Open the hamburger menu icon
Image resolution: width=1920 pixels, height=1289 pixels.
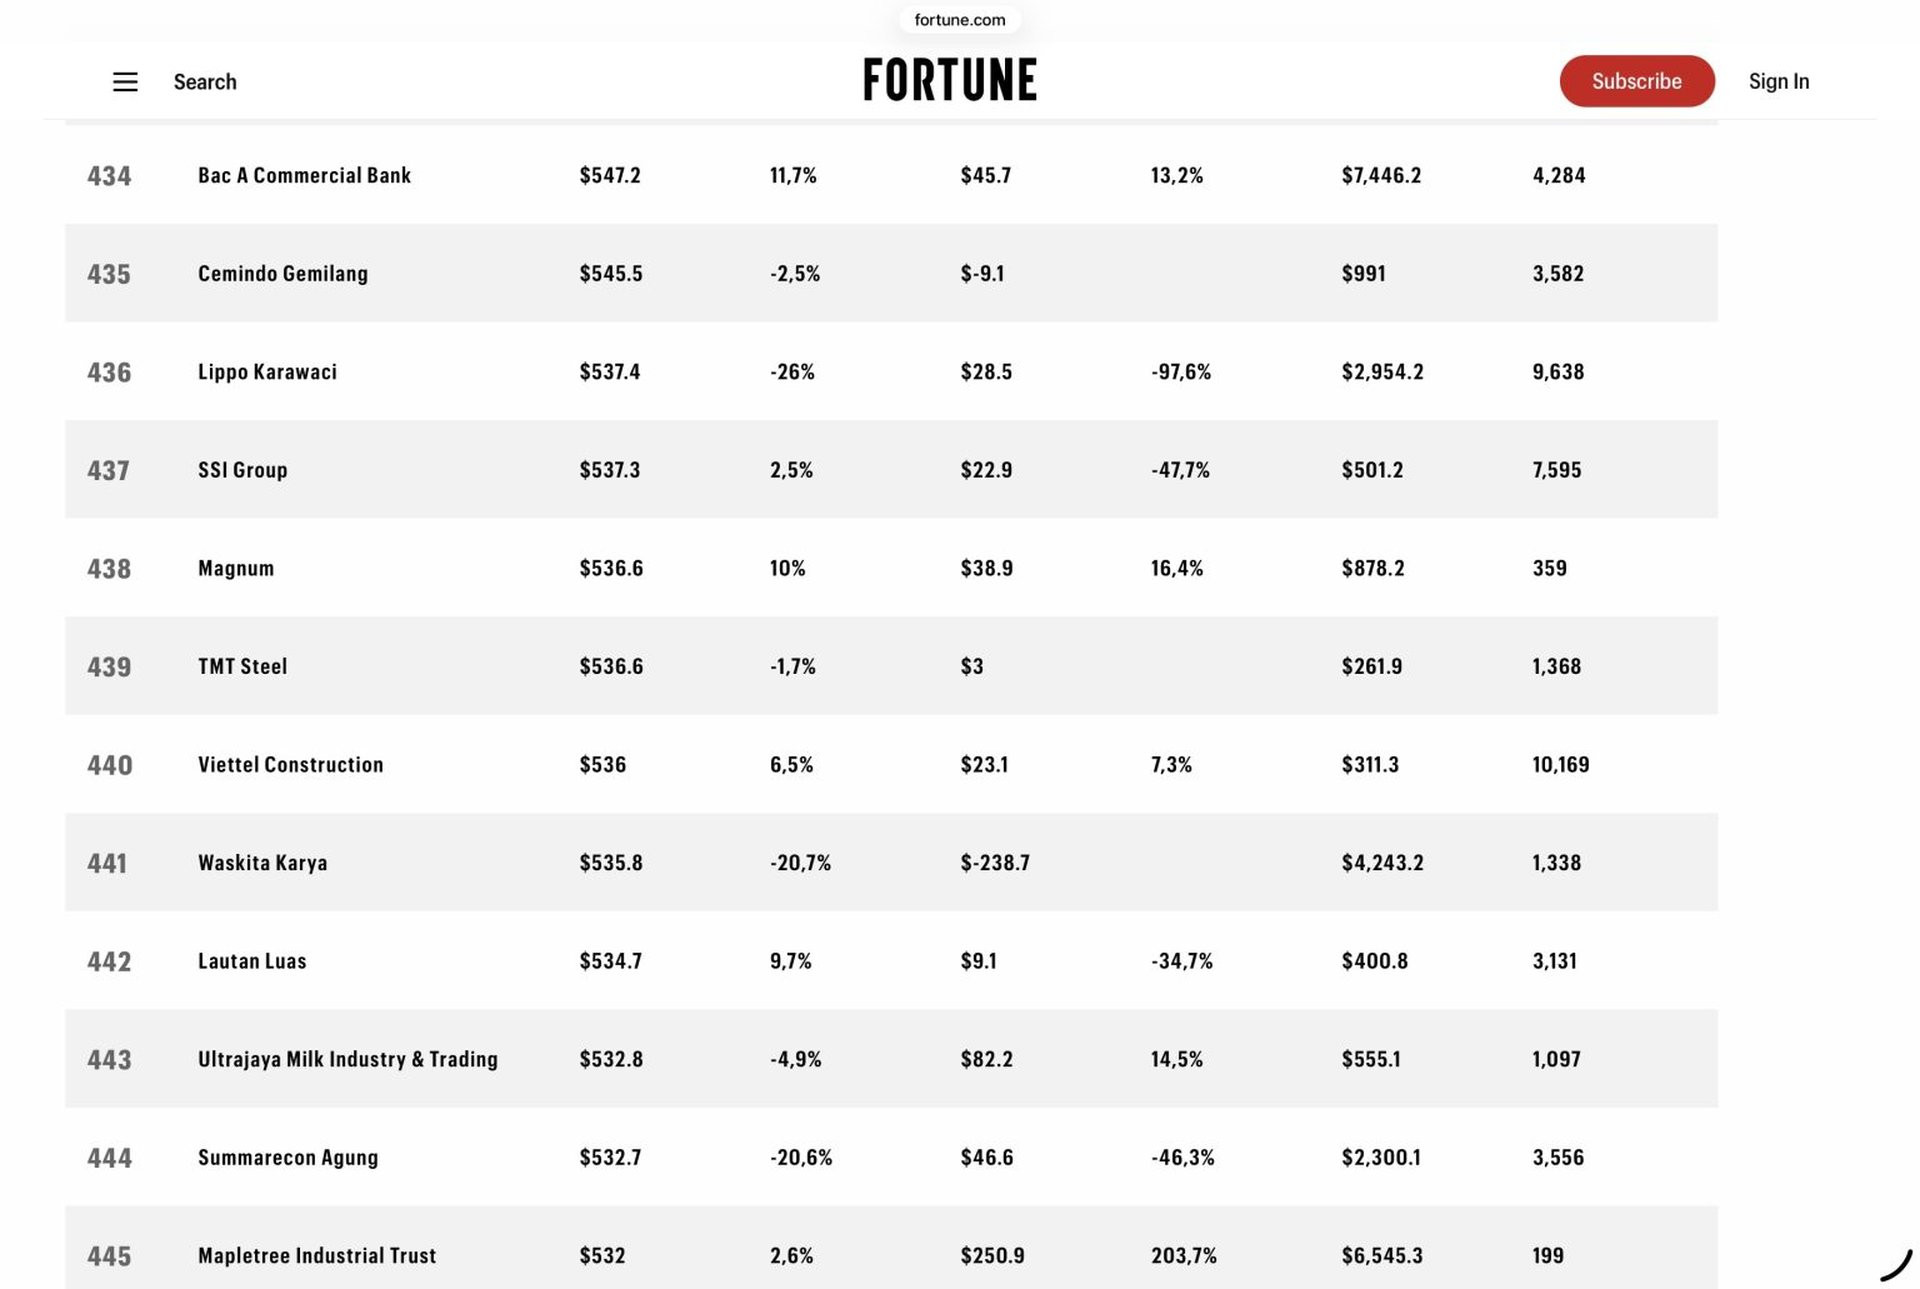125,82
